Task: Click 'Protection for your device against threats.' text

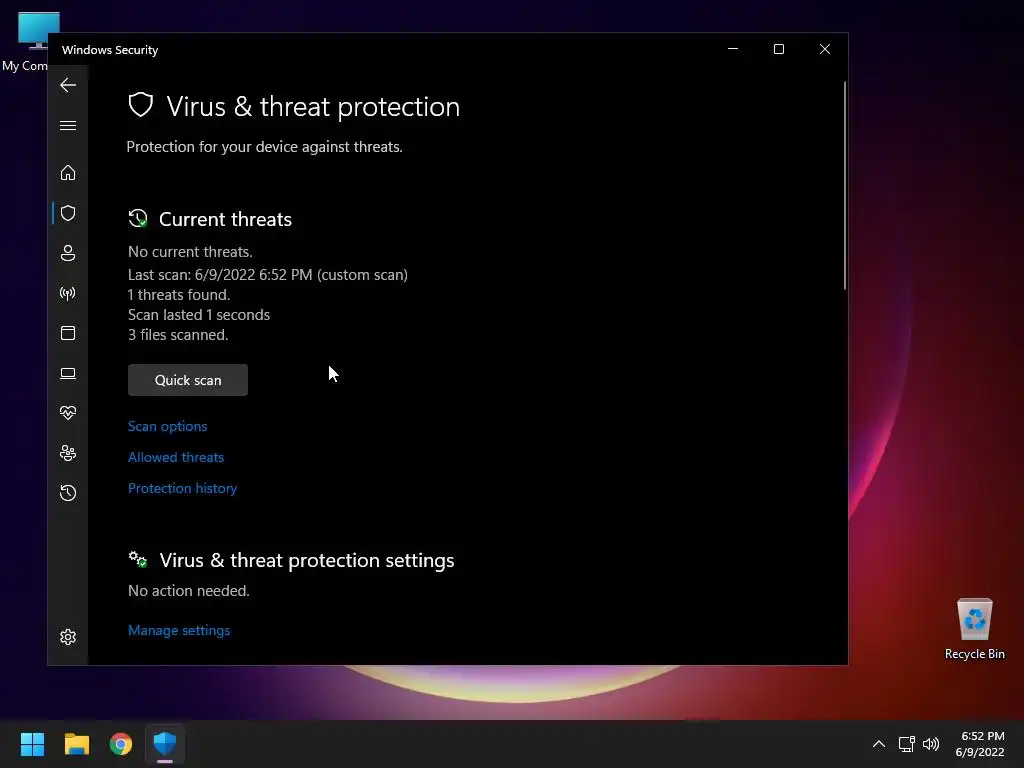Action: coord(264,147)
